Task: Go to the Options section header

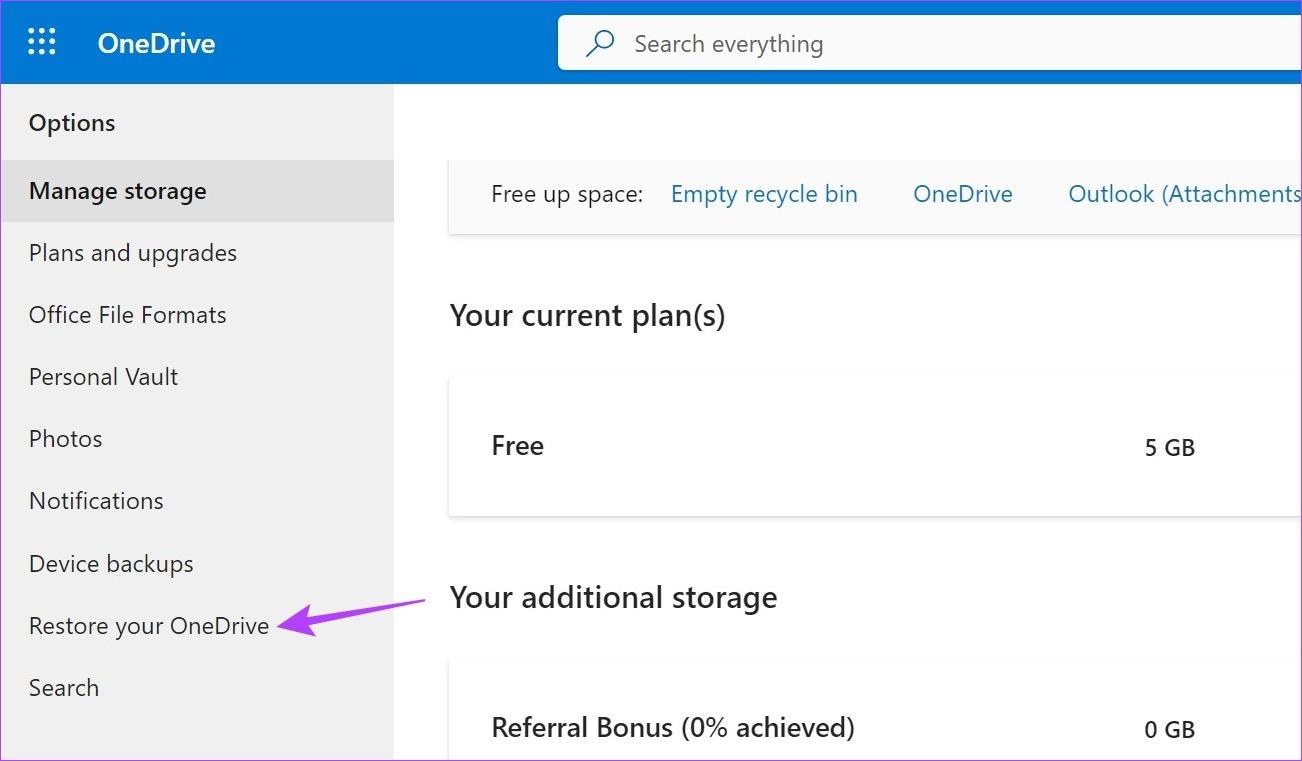Action: pos(72,122)
